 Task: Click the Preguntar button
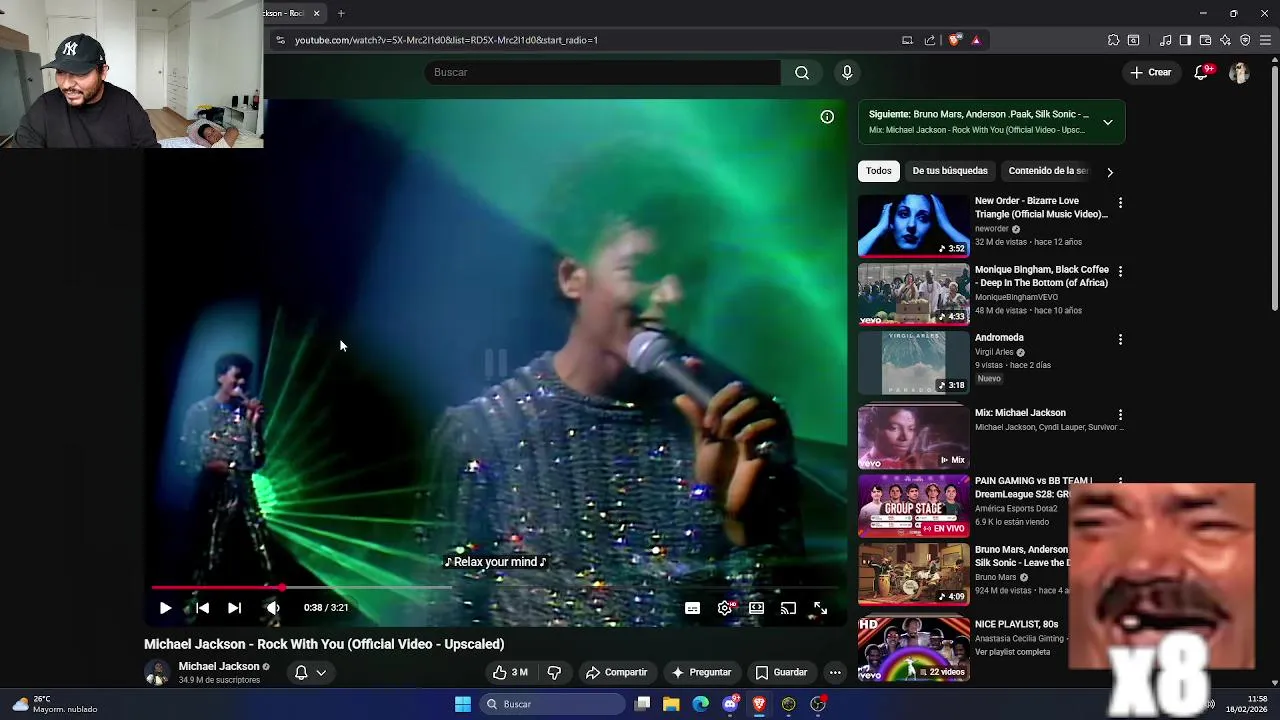(701, 673)
